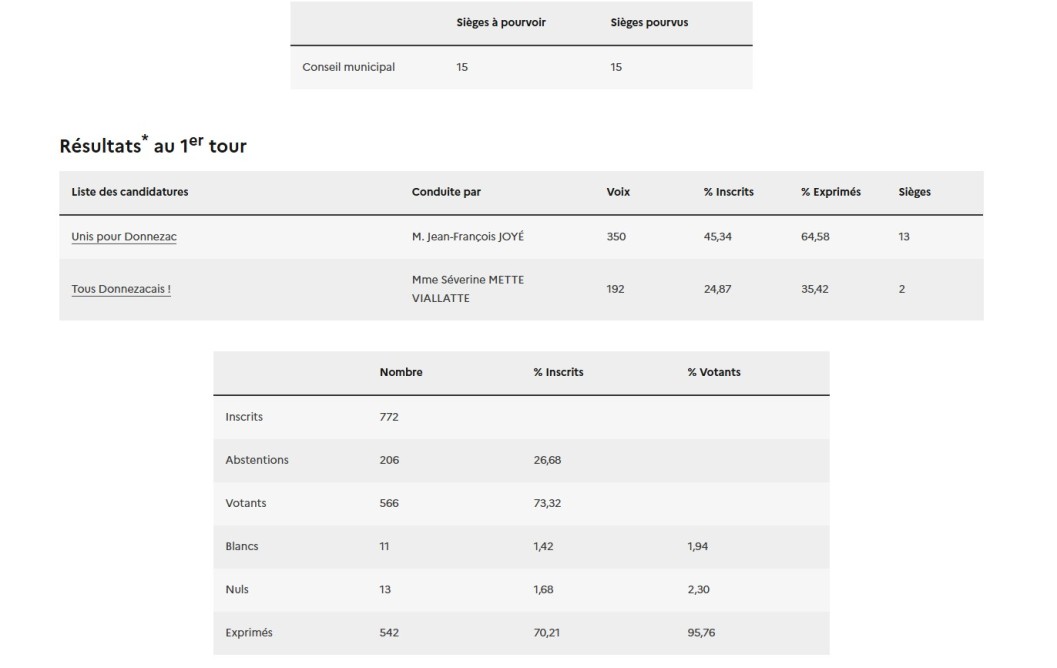Image resolution: width=1057 pixels, height=668 pixels.
Task: Click the Liste des candidatures column header
Action: (130, 192)
